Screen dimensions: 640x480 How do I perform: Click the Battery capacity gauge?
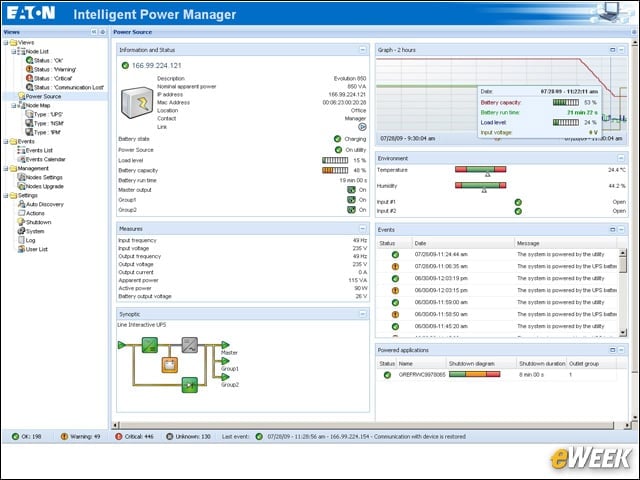tap(335, 170)
